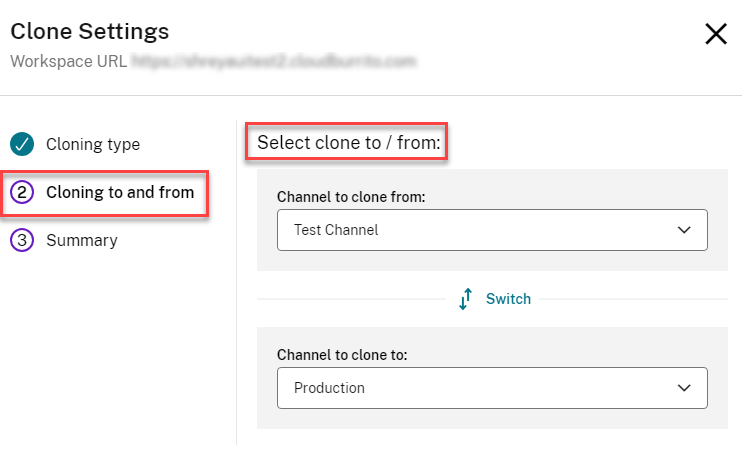Close the Clone Settings dialog
This screenshot has height=454, width=742.
716,35
